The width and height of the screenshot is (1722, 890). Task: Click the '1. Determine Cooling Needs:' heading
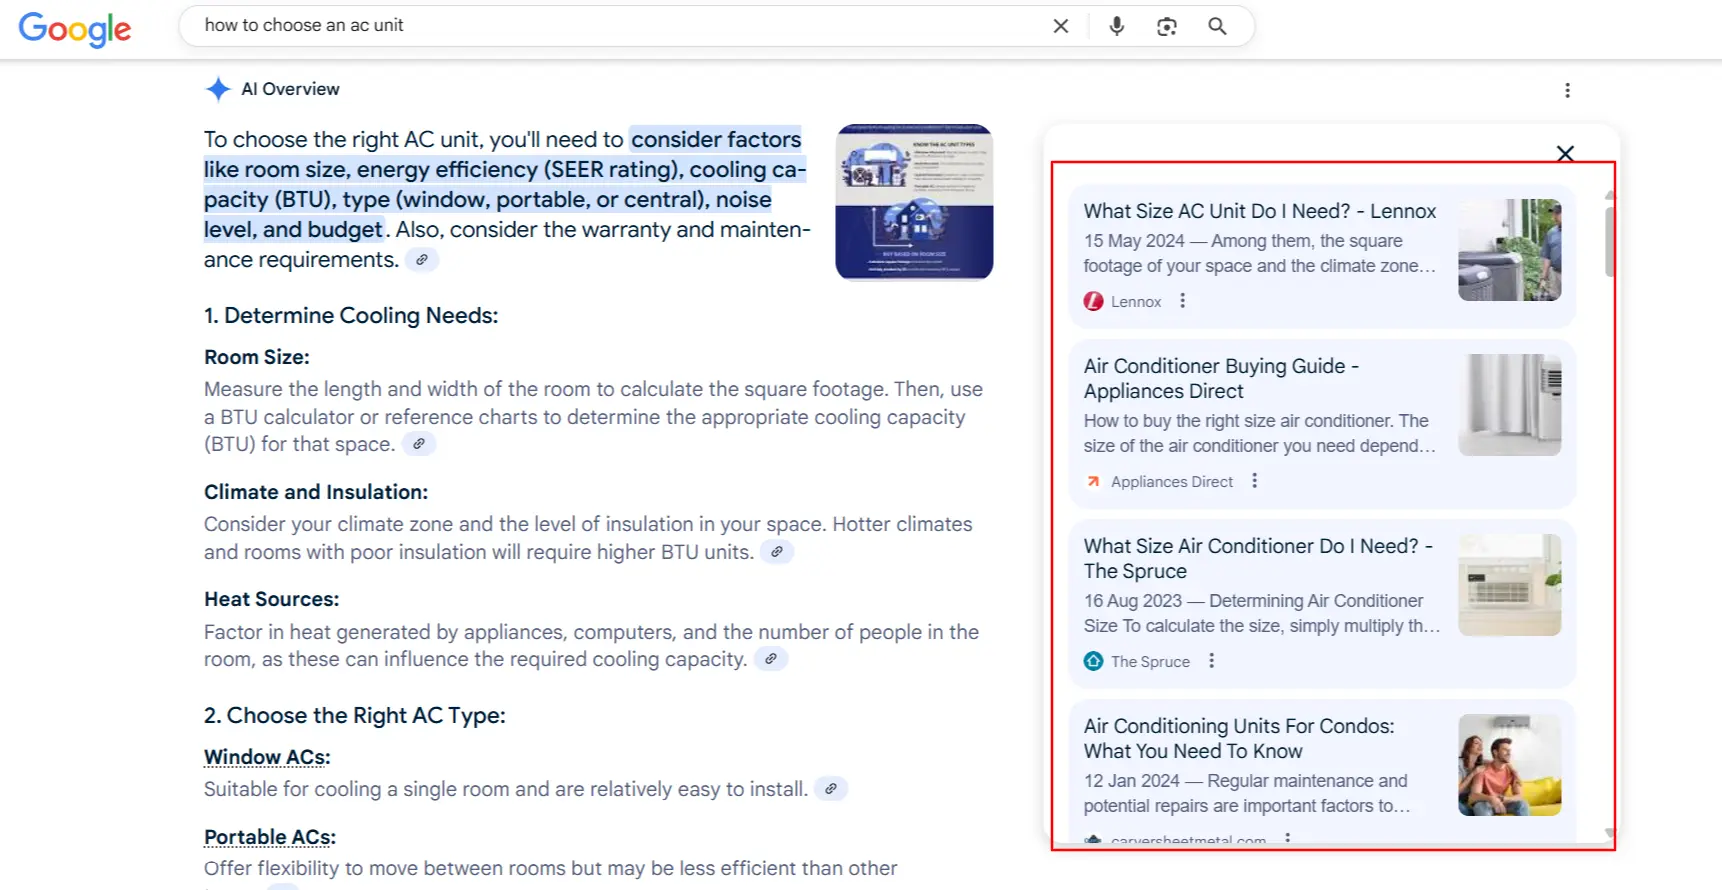point(351,315)
